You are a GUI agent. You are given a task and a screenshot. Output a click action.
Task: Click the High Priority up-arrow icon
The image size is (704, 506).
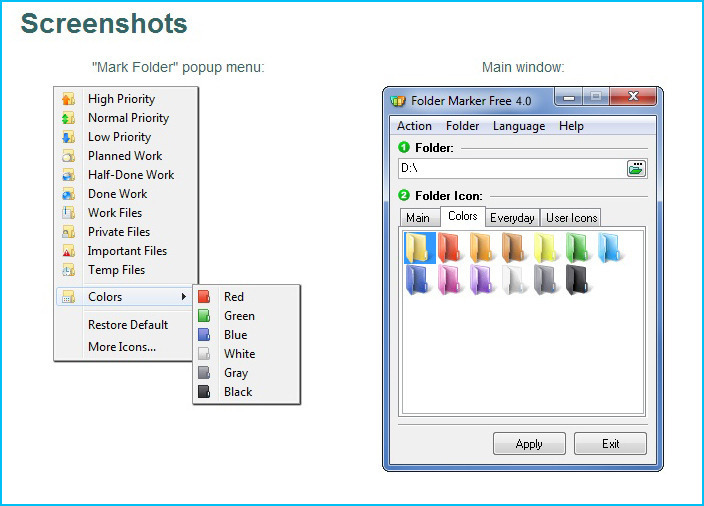pyautogui.click(x=68, y=99)
